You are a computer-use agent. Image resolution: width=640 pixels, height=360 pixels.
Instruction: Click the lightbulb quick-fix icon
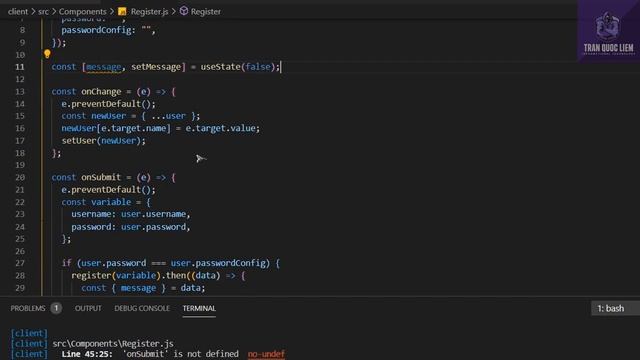point(47,53)
